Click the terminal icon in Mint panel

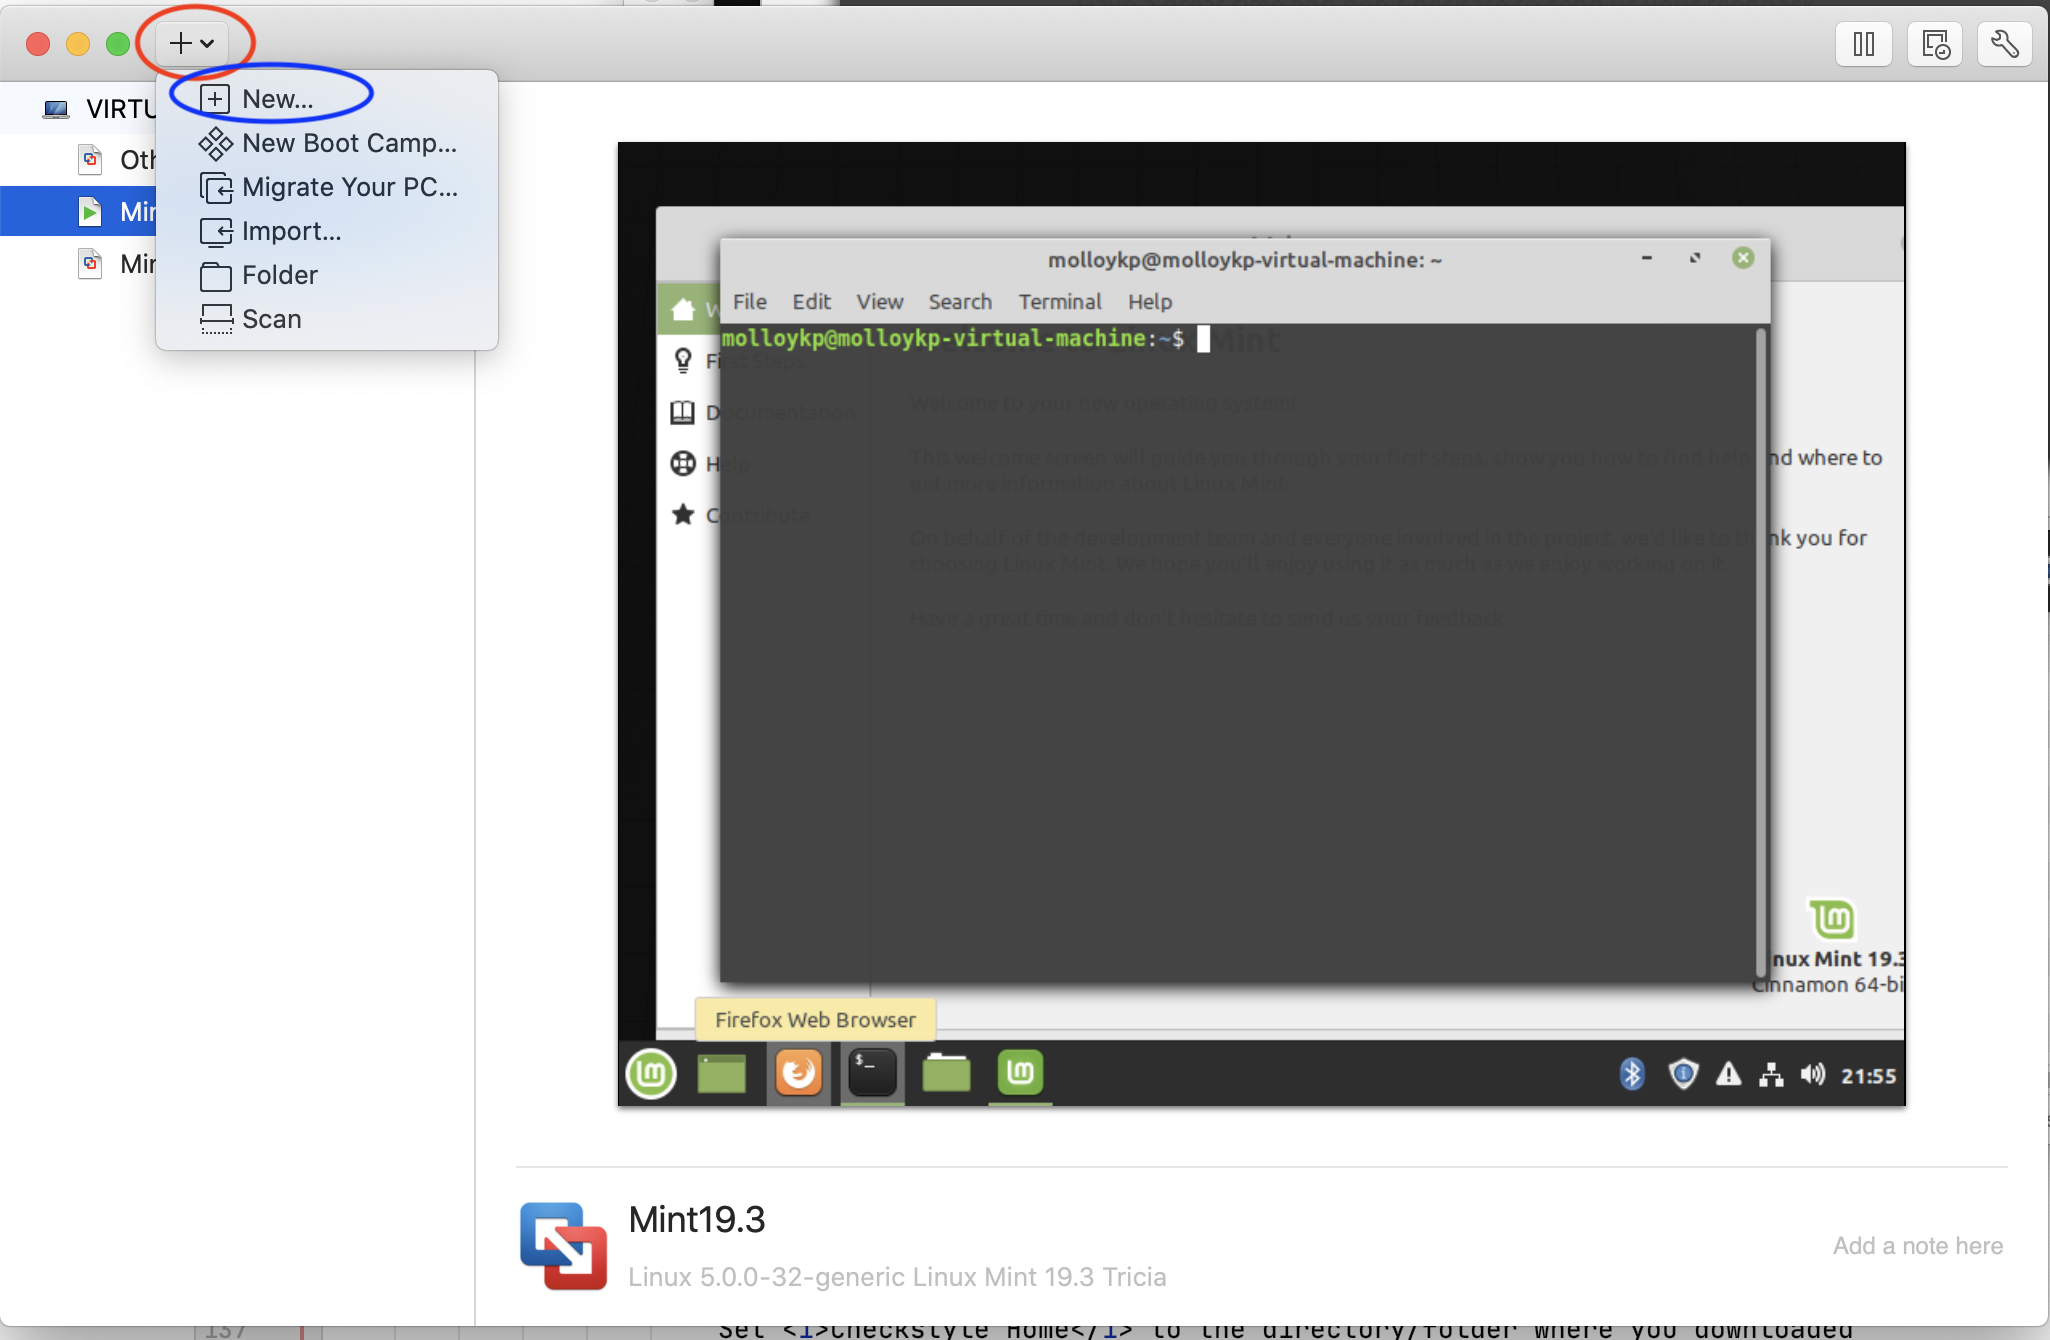[872, 1074]
